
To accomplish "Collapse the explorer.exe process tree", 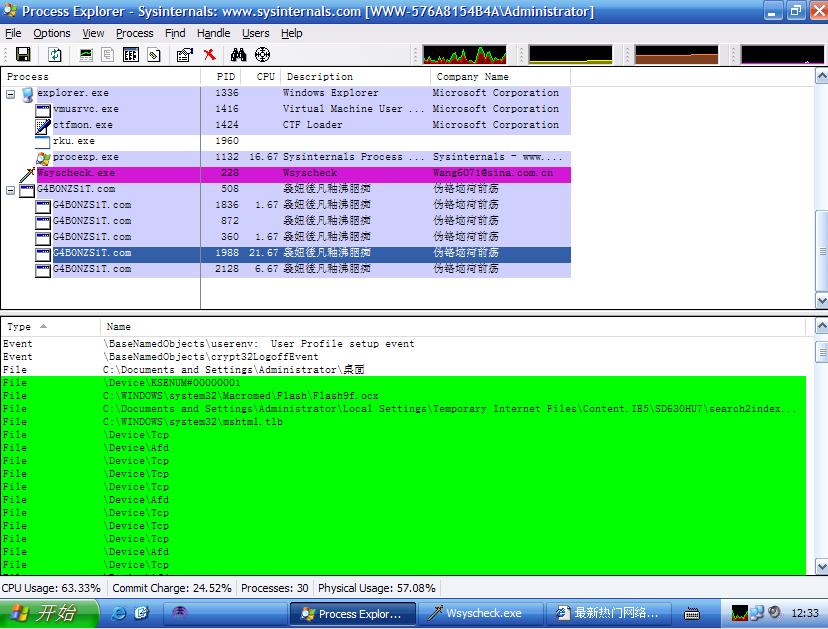I will click(x=11, y=94).
